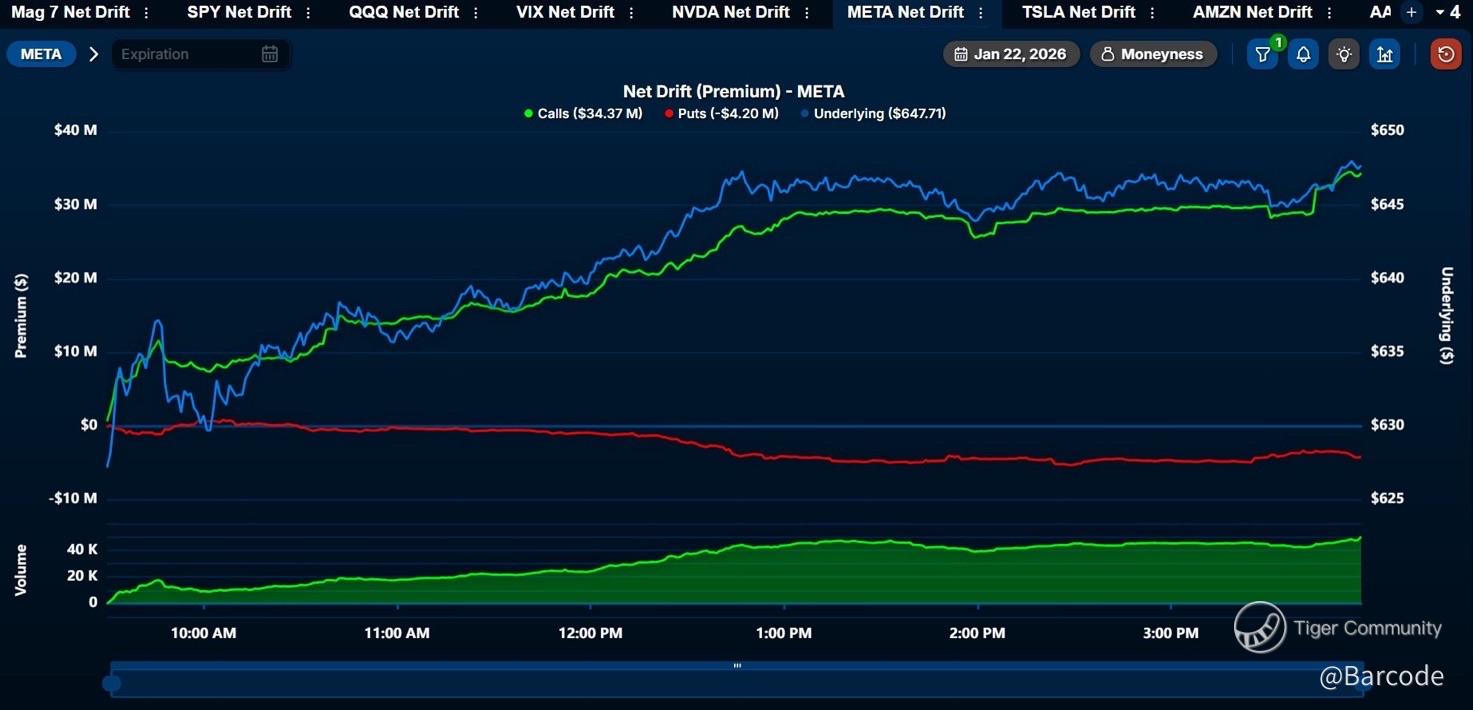Click the 2:00 PM time axis label
The width and height of the screenshot is (1473, 710).
pyautogui.click(x=977, y=633)
